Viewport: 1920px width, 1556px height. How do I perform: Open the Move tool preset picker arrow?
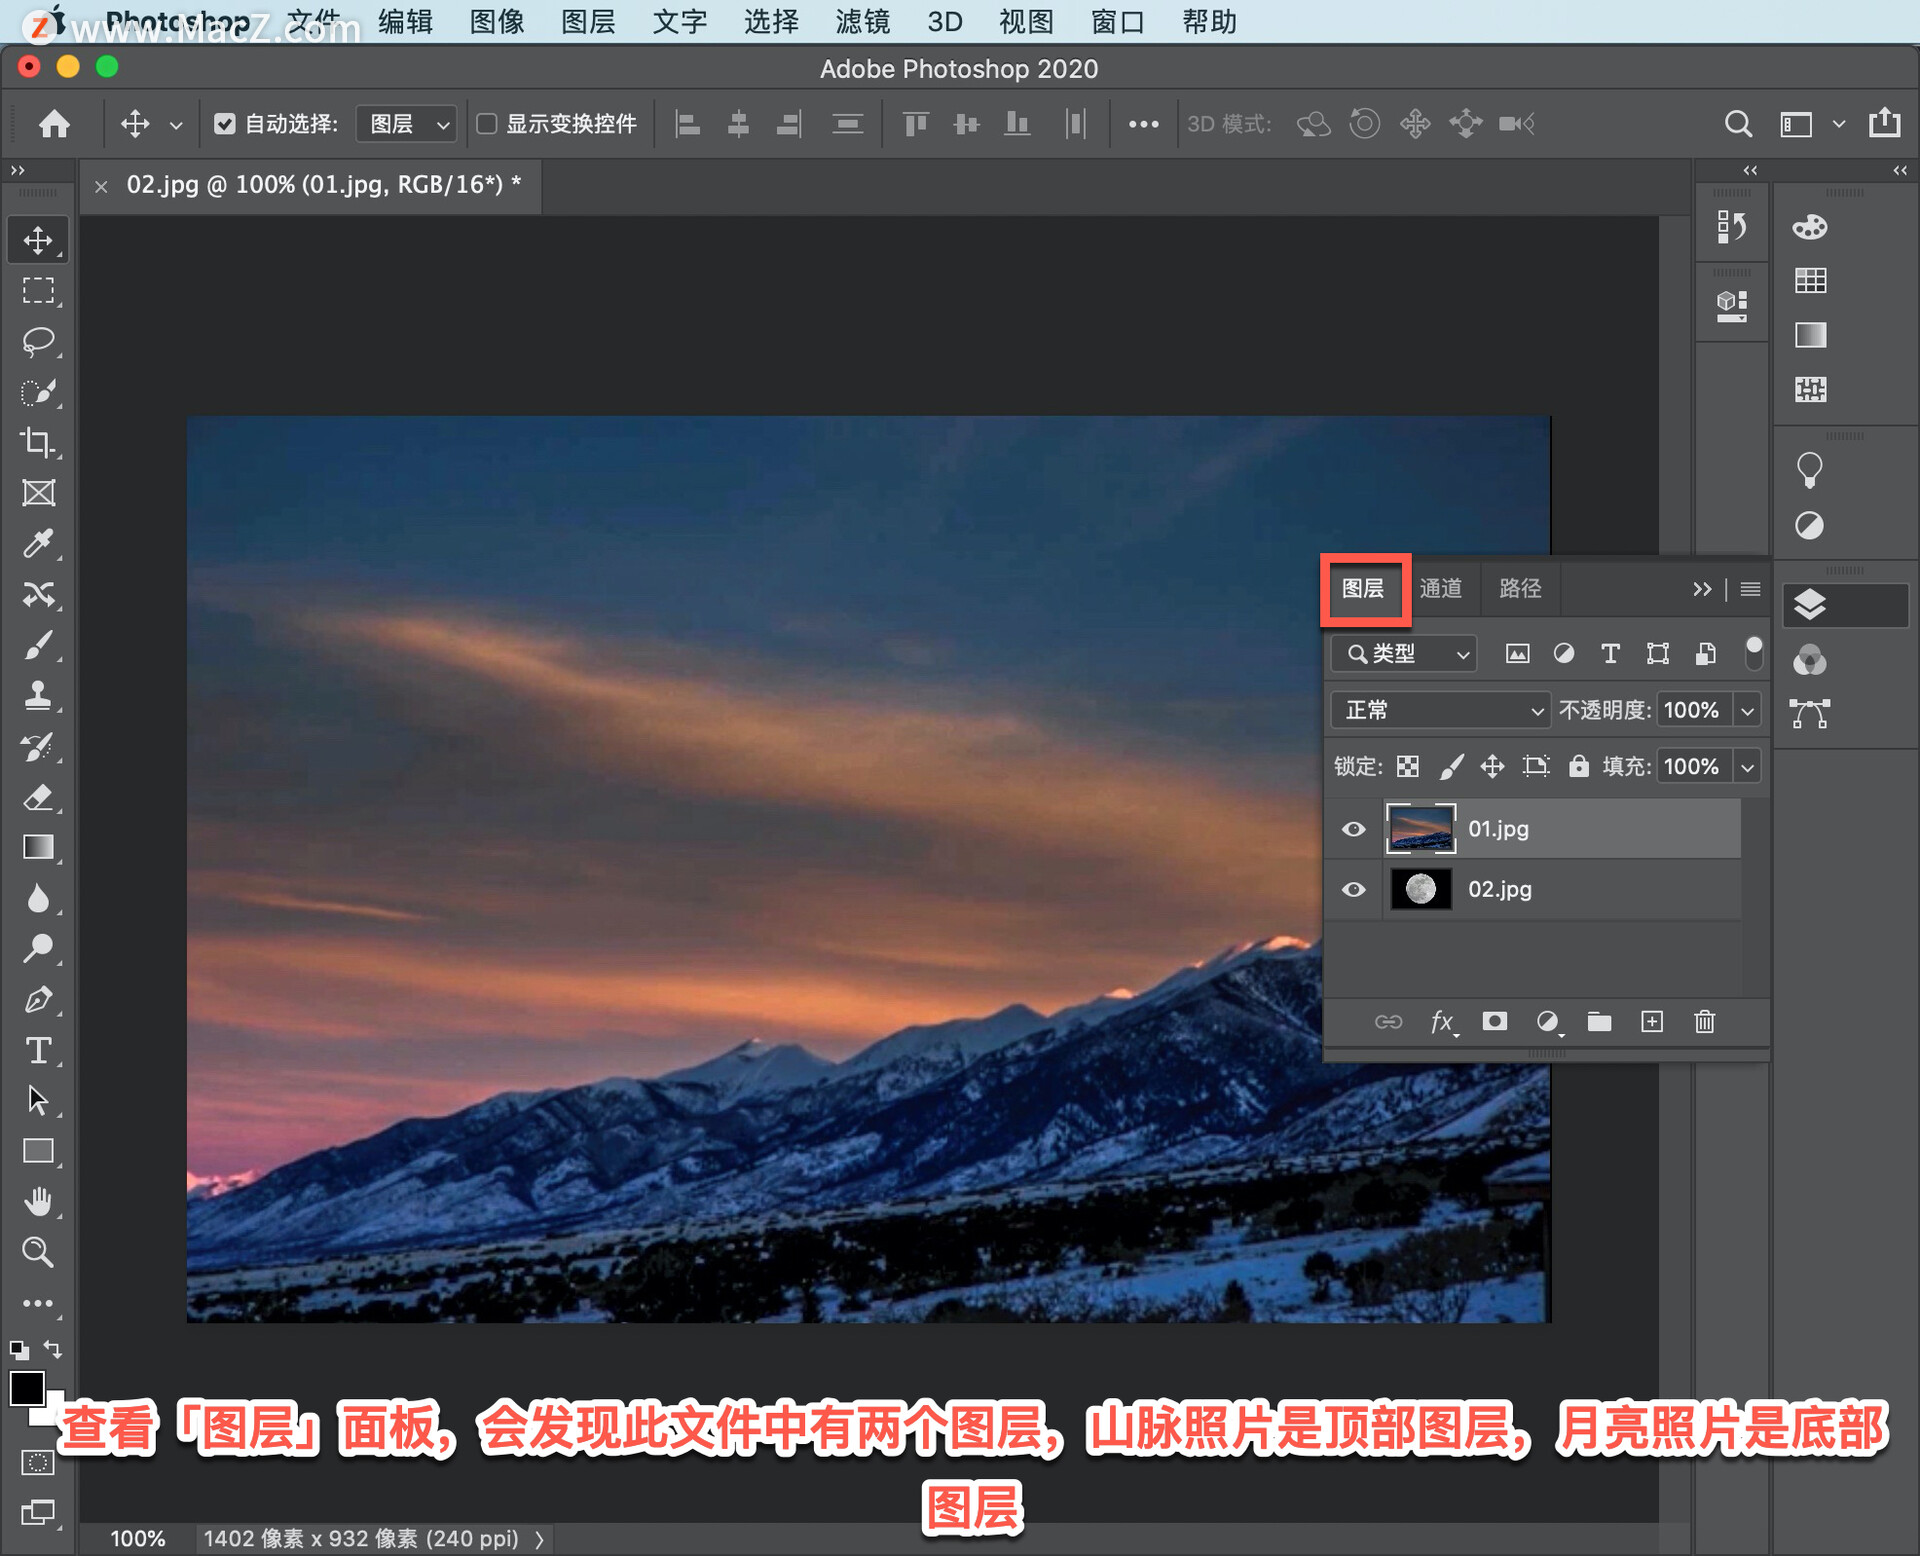[x=176, y=125]
